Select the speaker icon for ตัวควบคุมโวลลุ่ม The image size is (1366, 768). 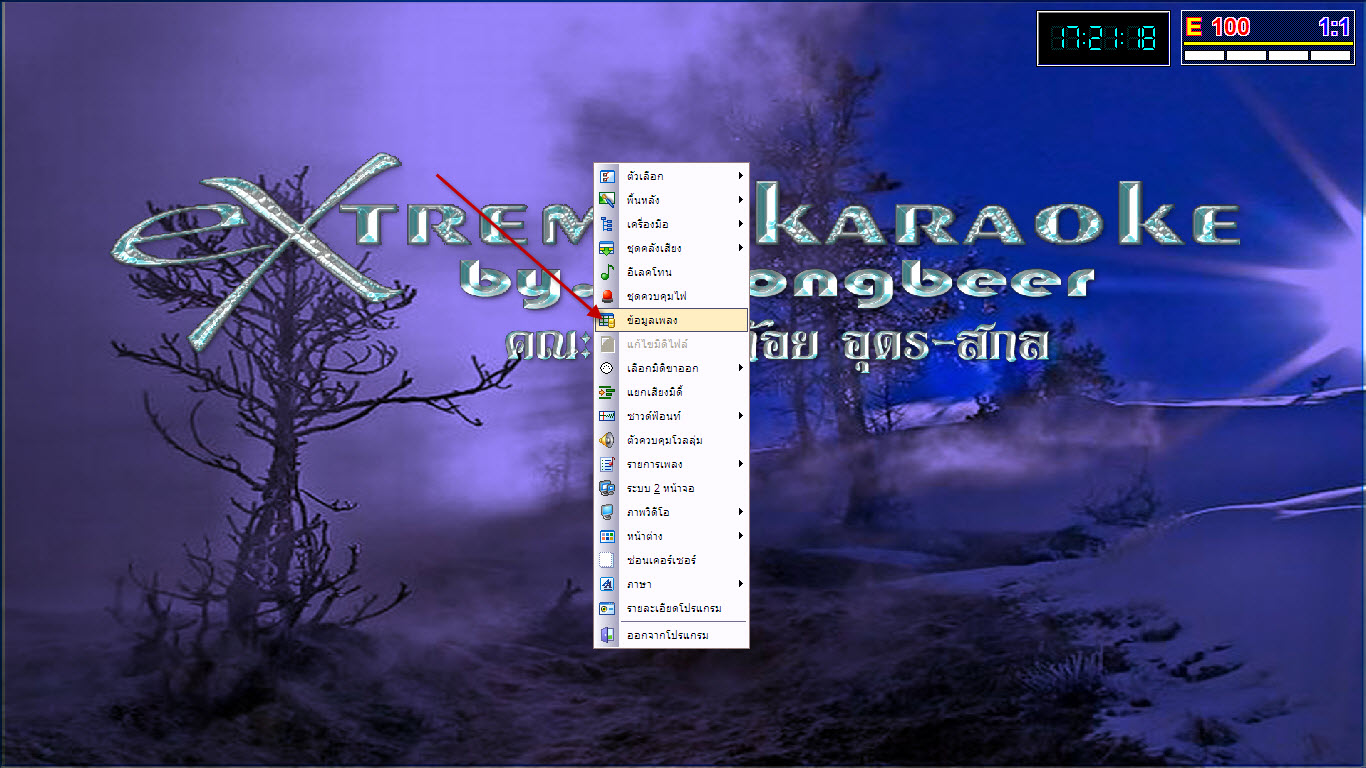click(607, 440)
